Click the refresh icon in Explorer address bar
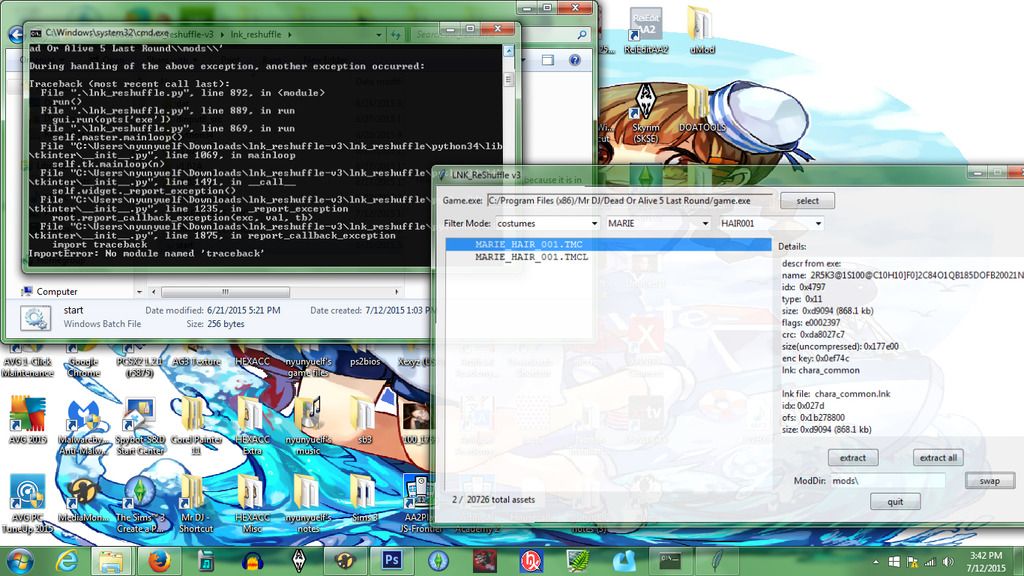 tap(395, 34)
